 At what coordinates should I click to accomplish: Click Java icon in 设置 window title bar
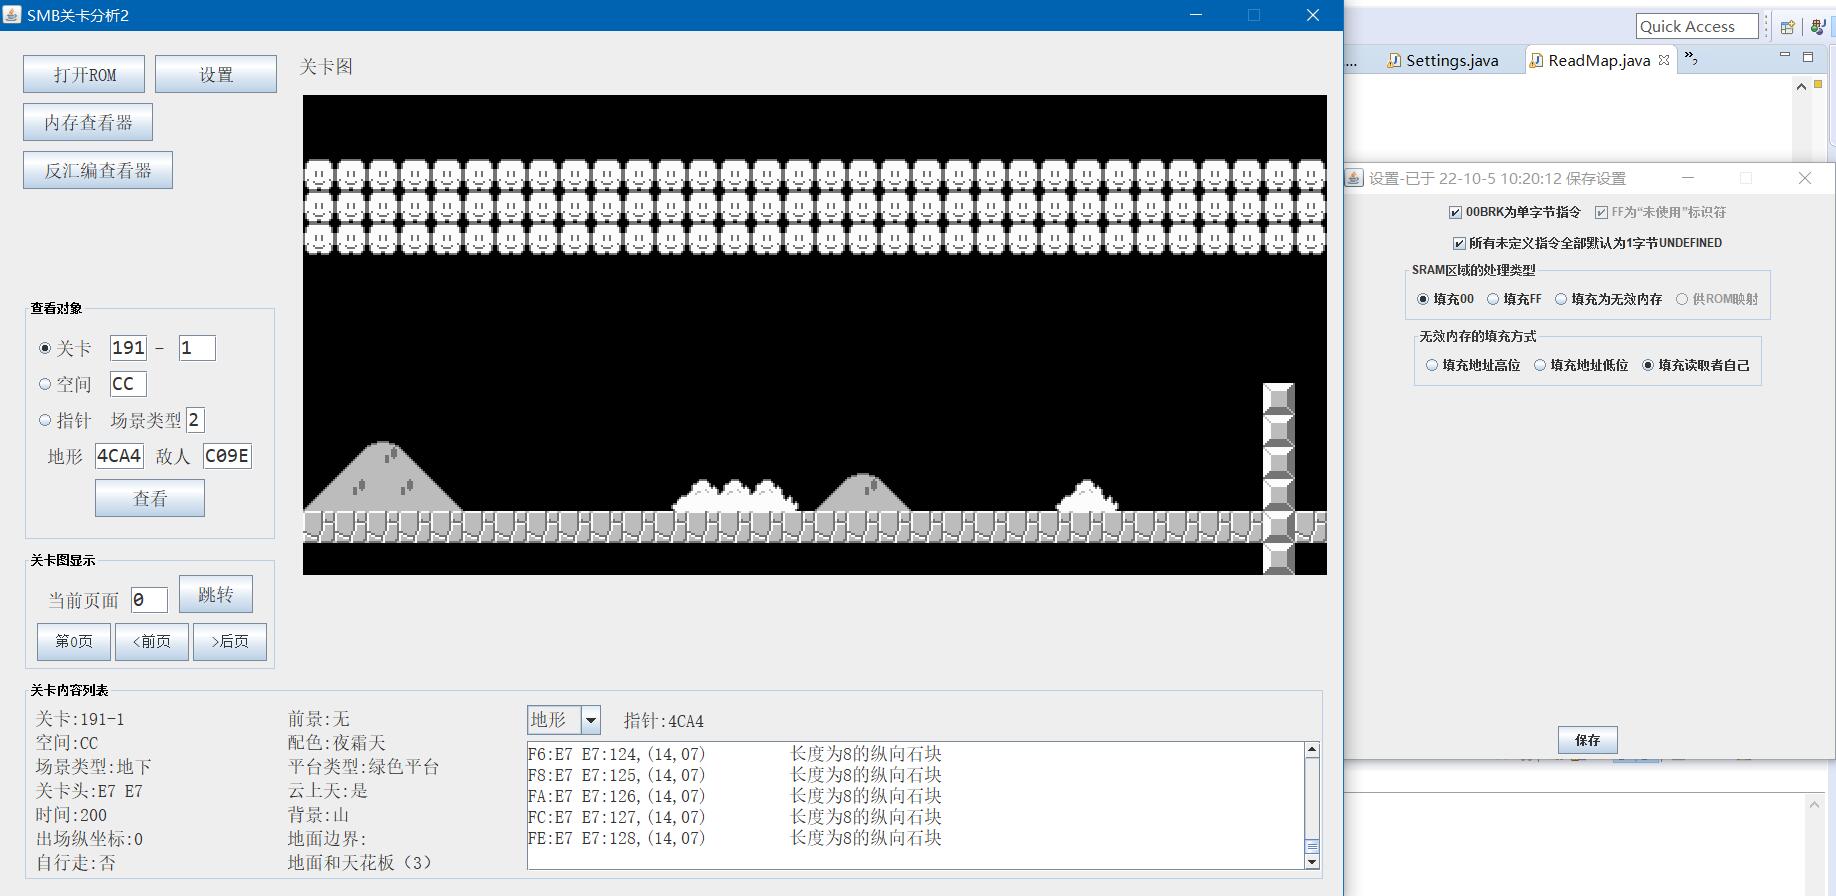(x=1354, y=178)
